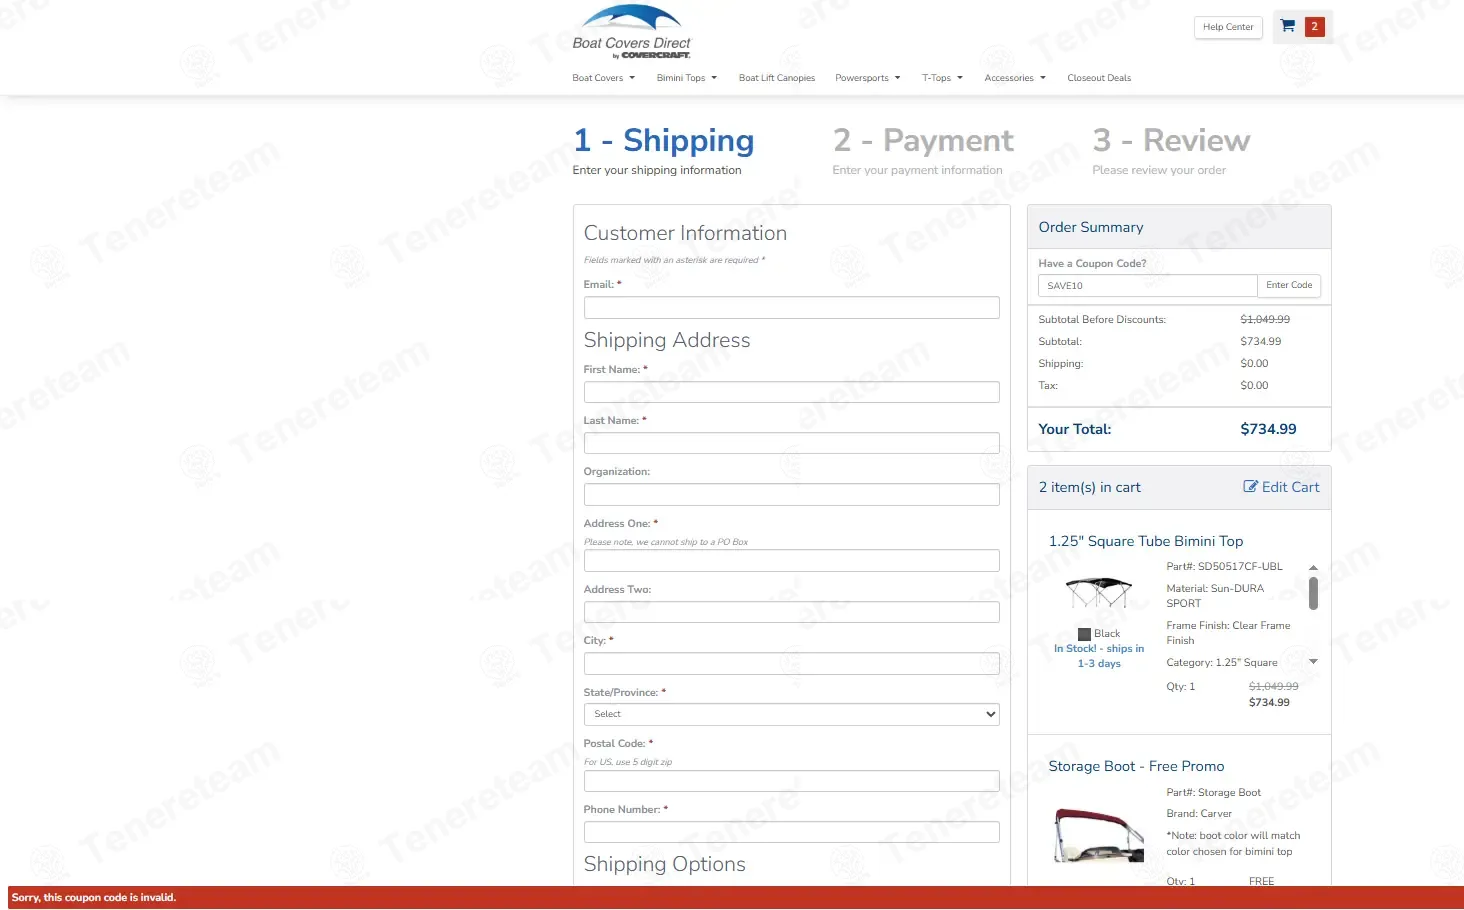Click the Enter Code coupon button

tap(1289, 286)
